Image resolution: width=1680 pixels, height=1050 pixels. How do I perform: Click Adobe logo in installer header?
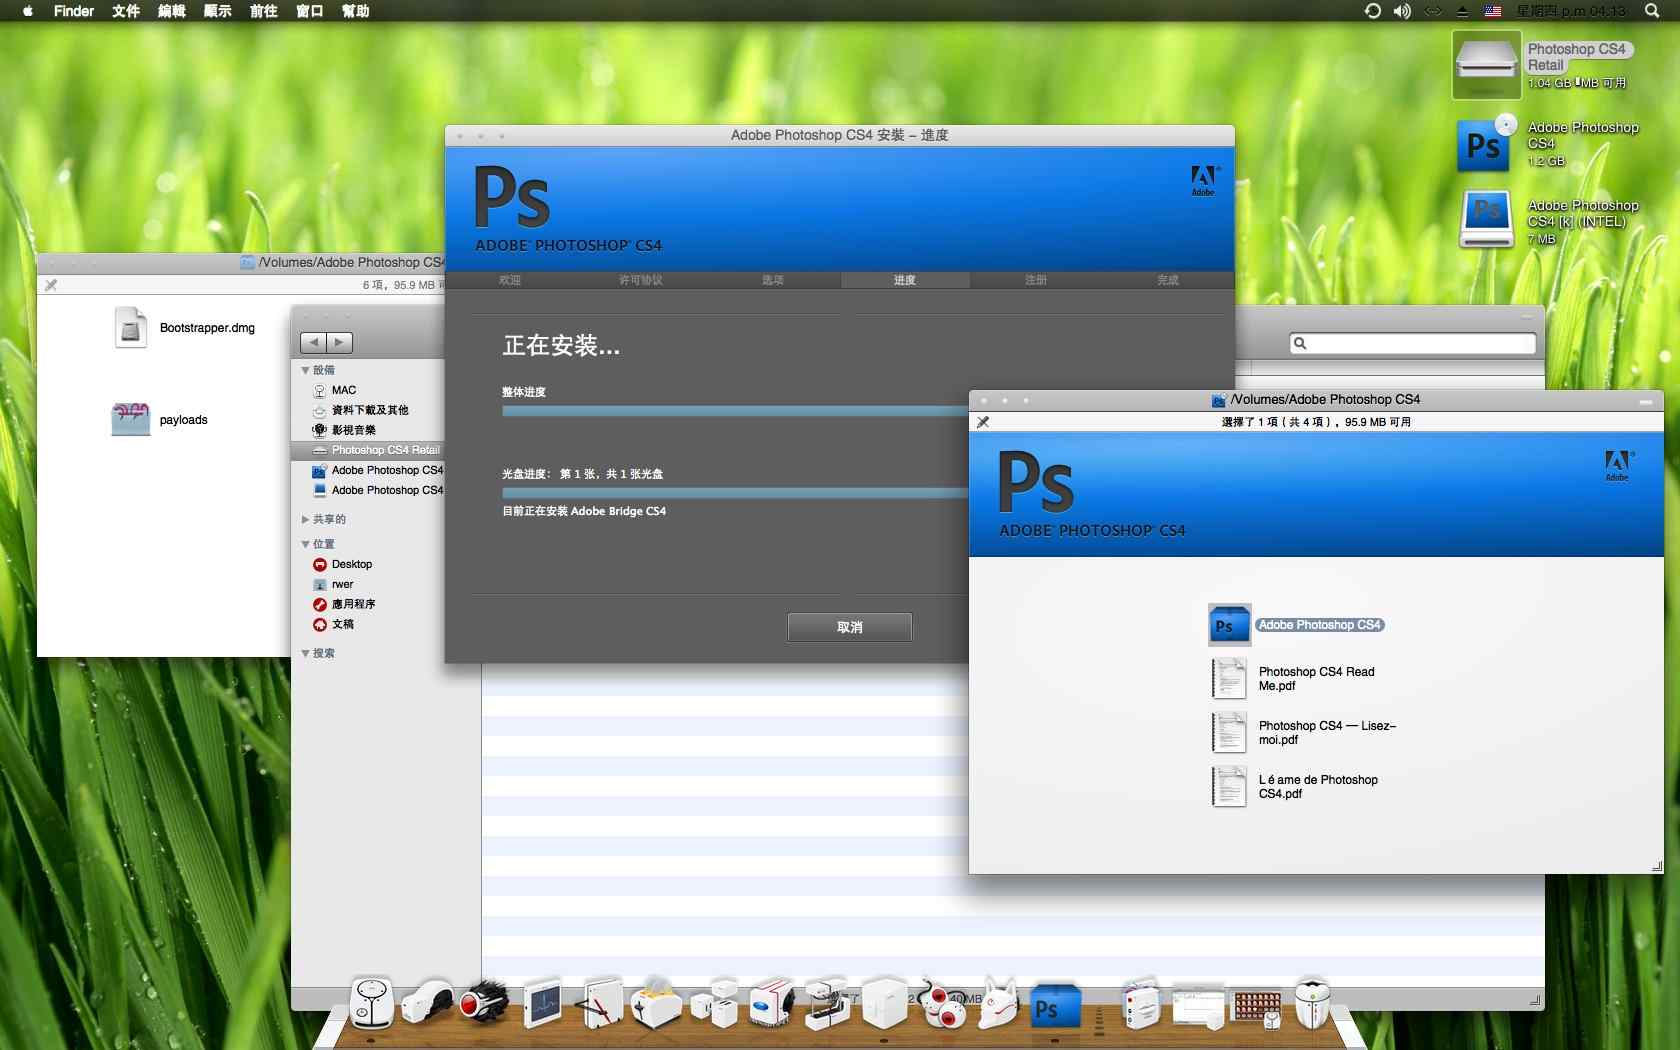[1204, 180]
